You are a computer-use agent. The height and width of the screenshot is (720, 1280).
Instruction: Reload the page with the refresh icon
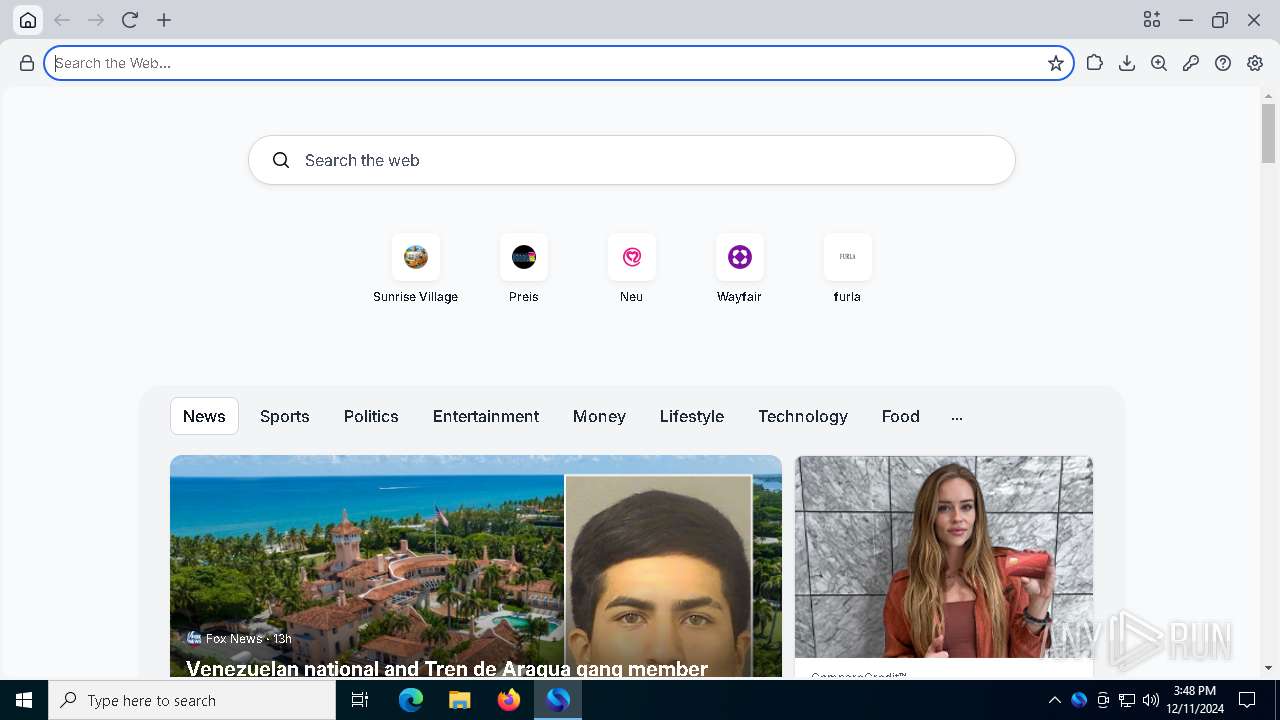click(x=130, y=20)
